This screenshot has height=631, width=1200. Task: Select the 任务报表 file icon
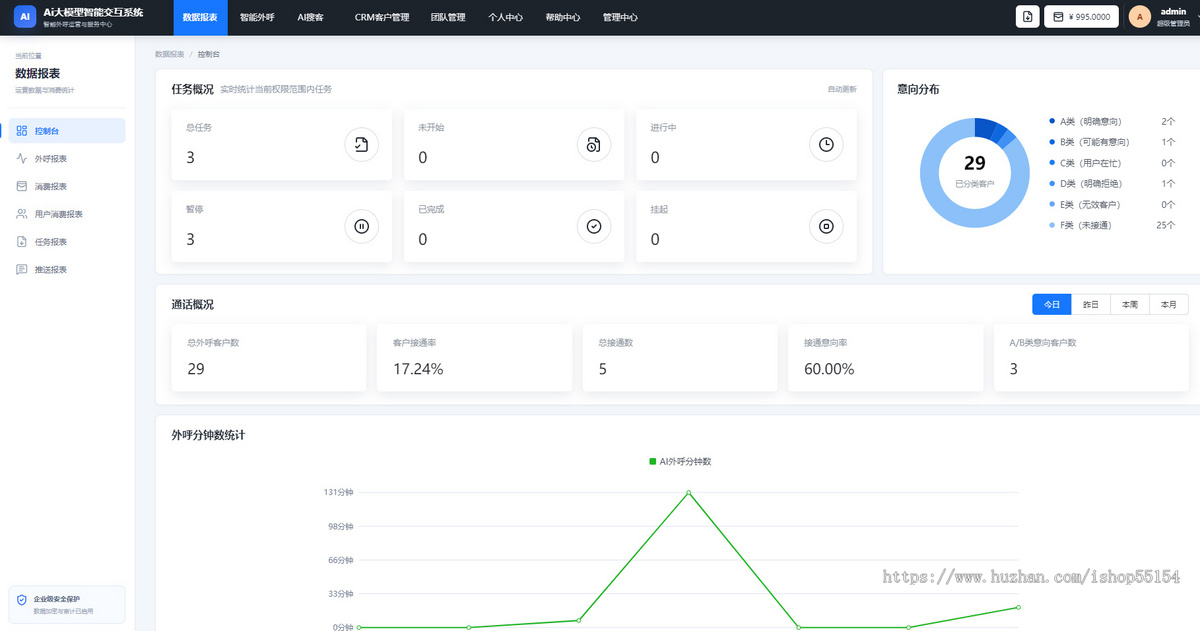pyautogui.click(x=22, y=242)
